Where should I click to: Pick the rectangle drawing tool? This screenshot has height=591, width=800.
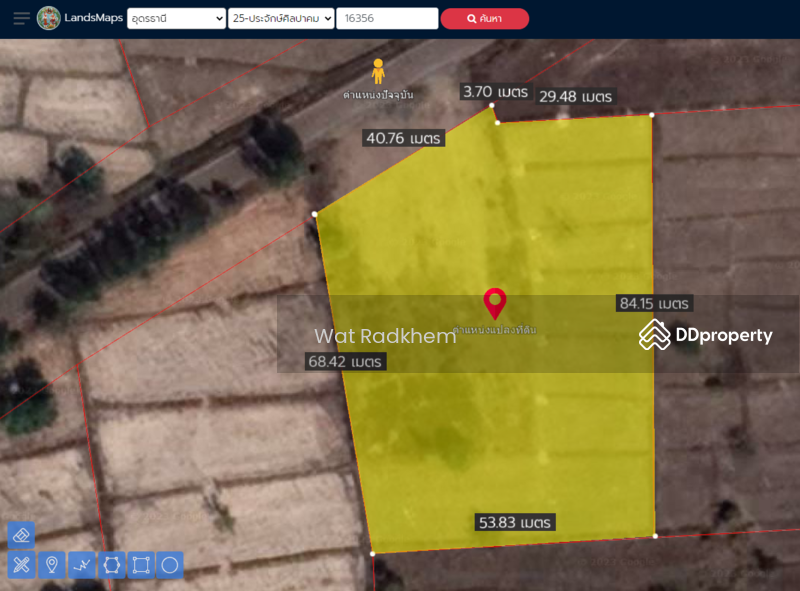pyautogui.click(x=141, y=565)
